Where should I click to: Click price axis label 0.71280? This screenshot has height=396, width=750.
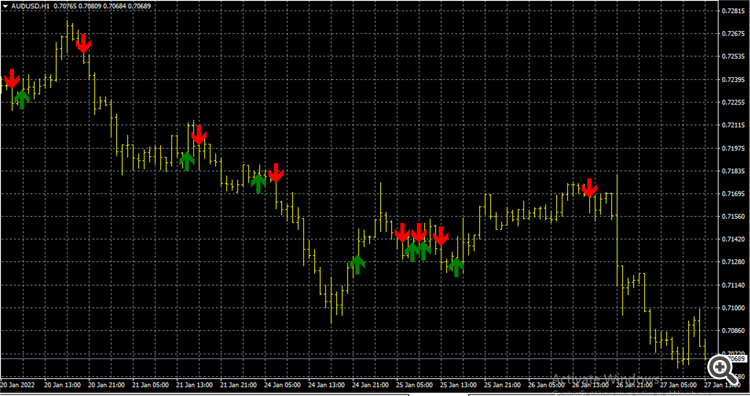734,262
